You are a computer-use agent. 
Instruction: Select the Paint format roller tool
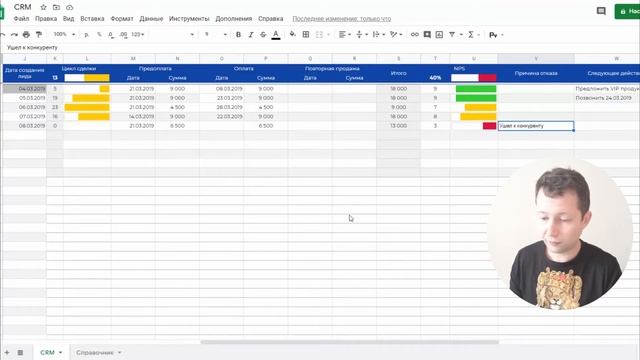(x=39, y=35)
